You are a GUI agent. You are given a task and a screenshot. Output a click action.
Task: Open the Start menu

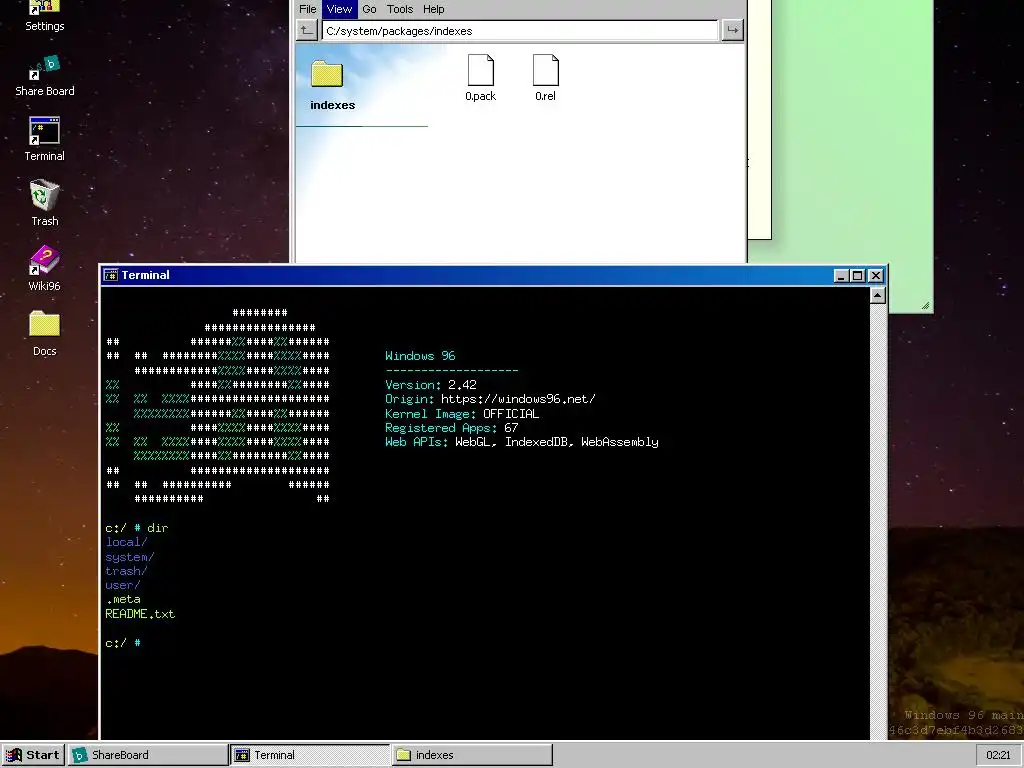[x=33, y=755]
